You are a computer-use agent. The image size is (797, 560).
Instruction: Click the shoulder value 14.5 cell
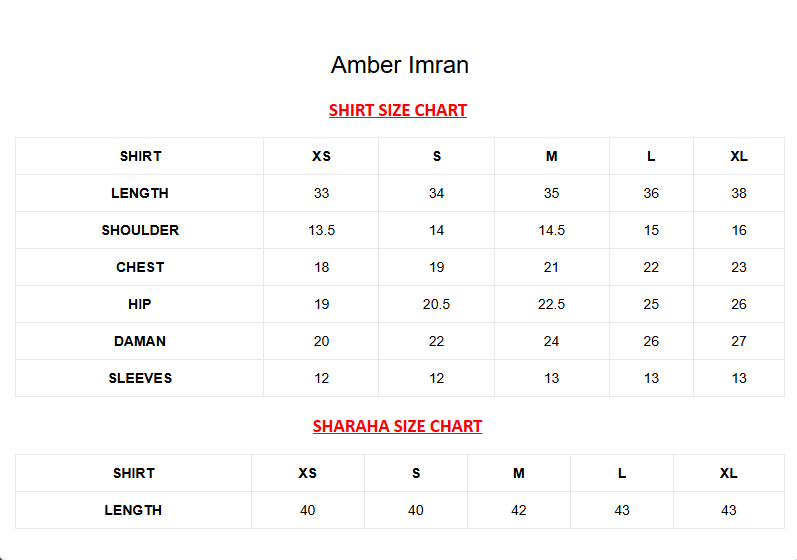pos(551,230)
